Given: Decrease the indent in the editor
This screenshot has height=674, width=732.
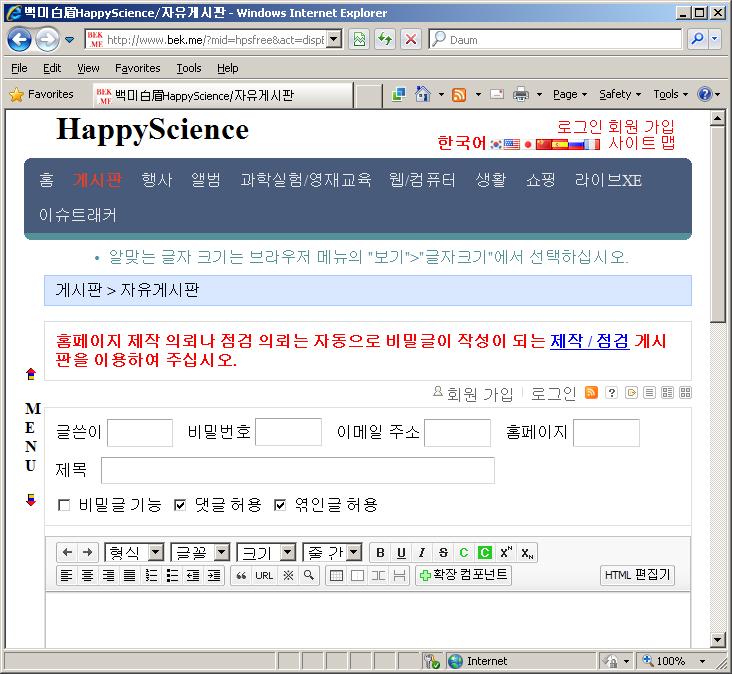Looking at the screenshot, I should 193,576.
